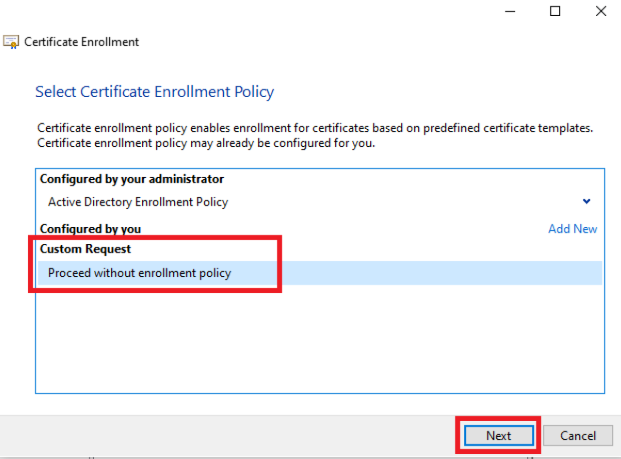Click description line about predefined certificate templates
The height and width of the screenshot is (459, 621).
[x=315, y=128]
